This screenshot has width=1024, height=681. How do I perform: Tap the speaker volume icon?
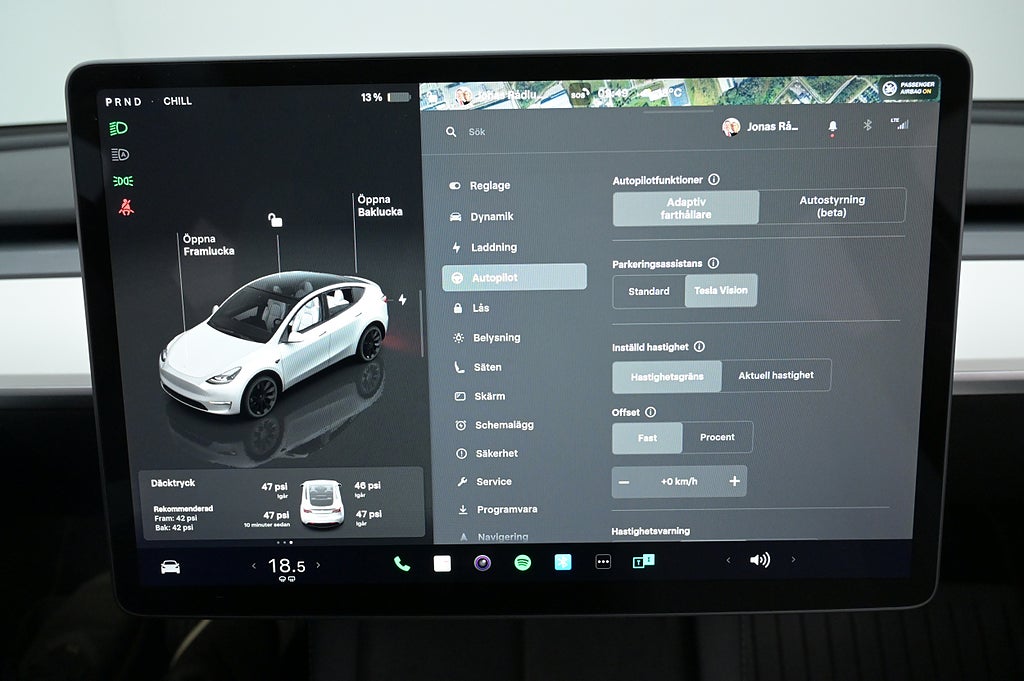click(760, 560)
